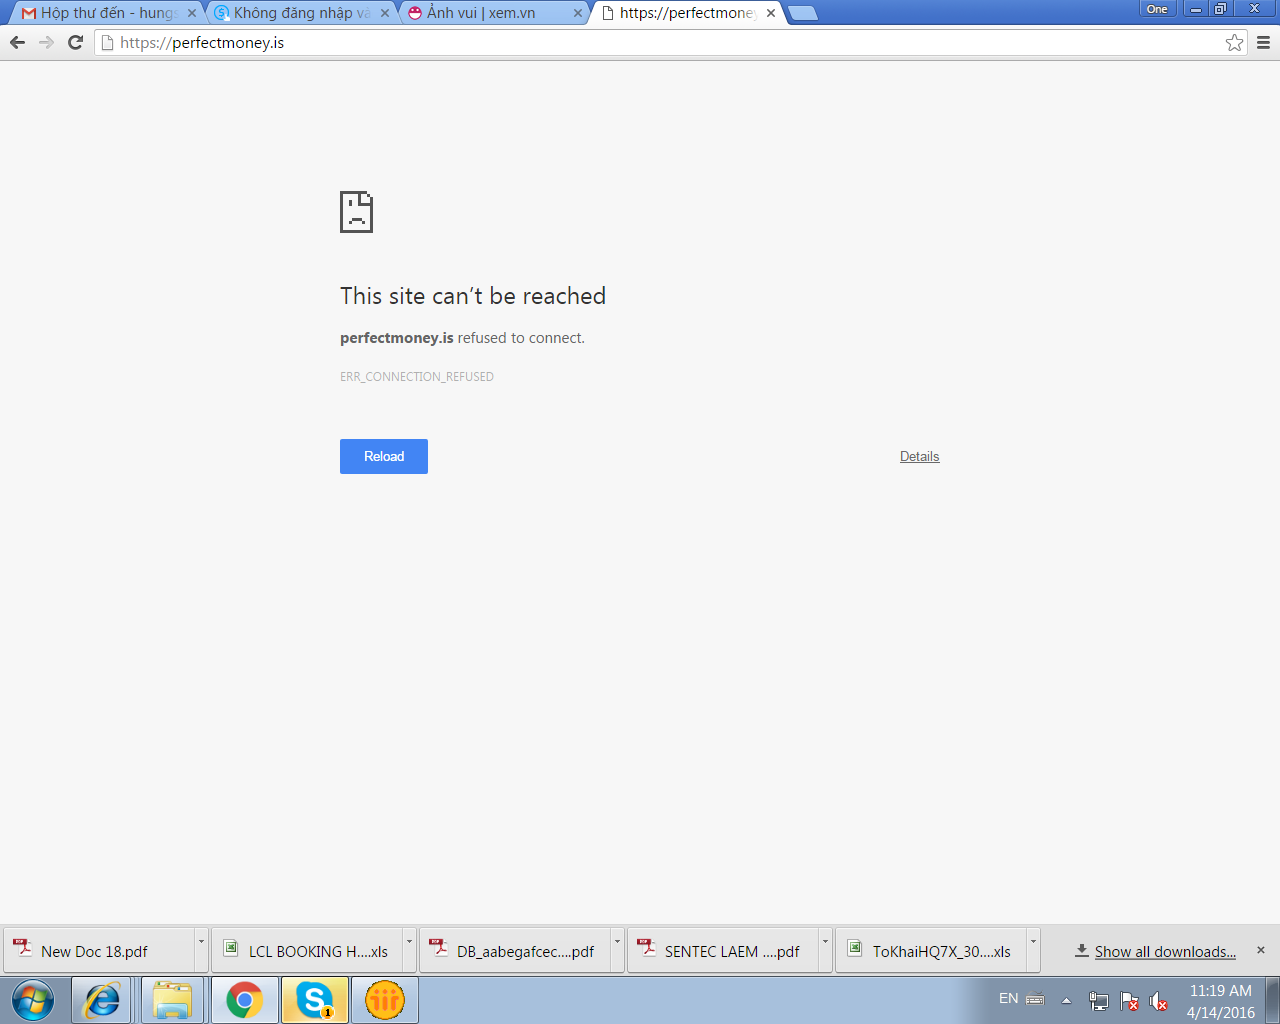Go back with the browser back arrow
The height and width of the screenshot is (1024, 1280).
(17, 42)
